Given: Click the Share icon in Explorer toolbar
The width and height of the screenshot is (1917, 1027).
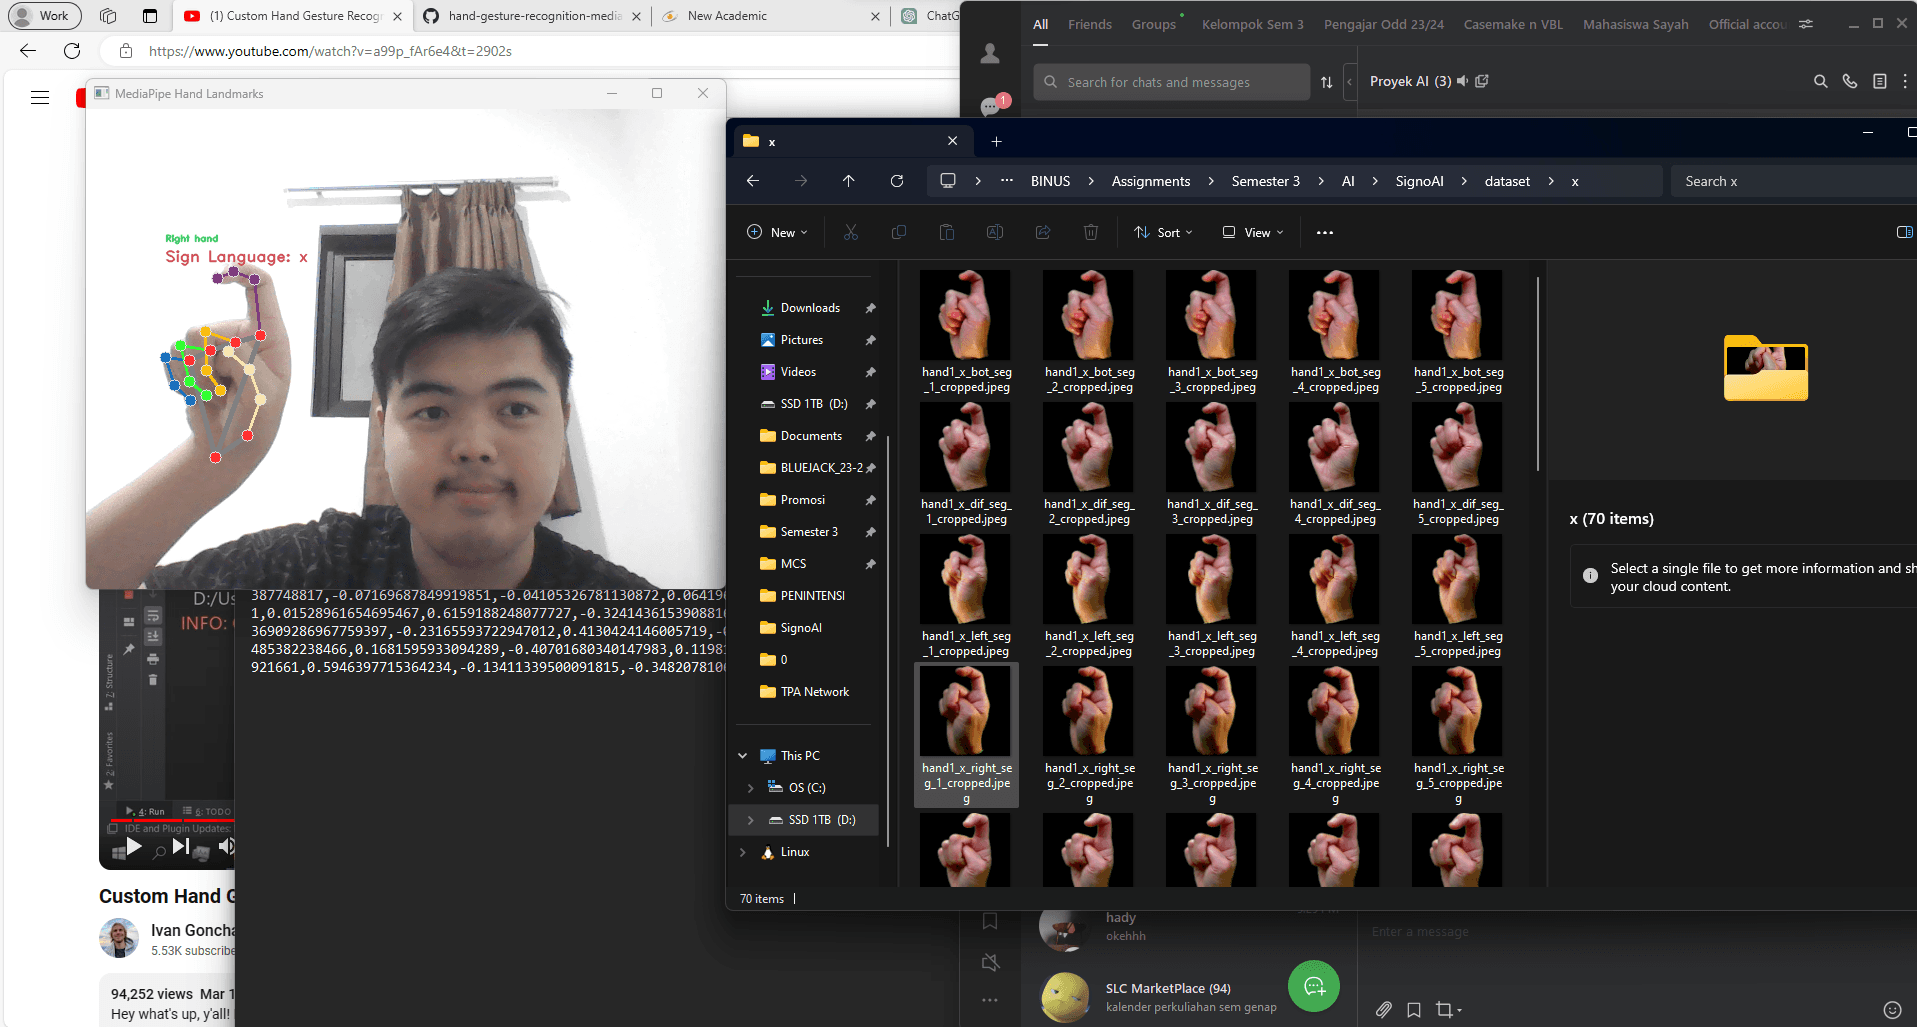Looking at the screenshot, I should [x=1042, y=233].
